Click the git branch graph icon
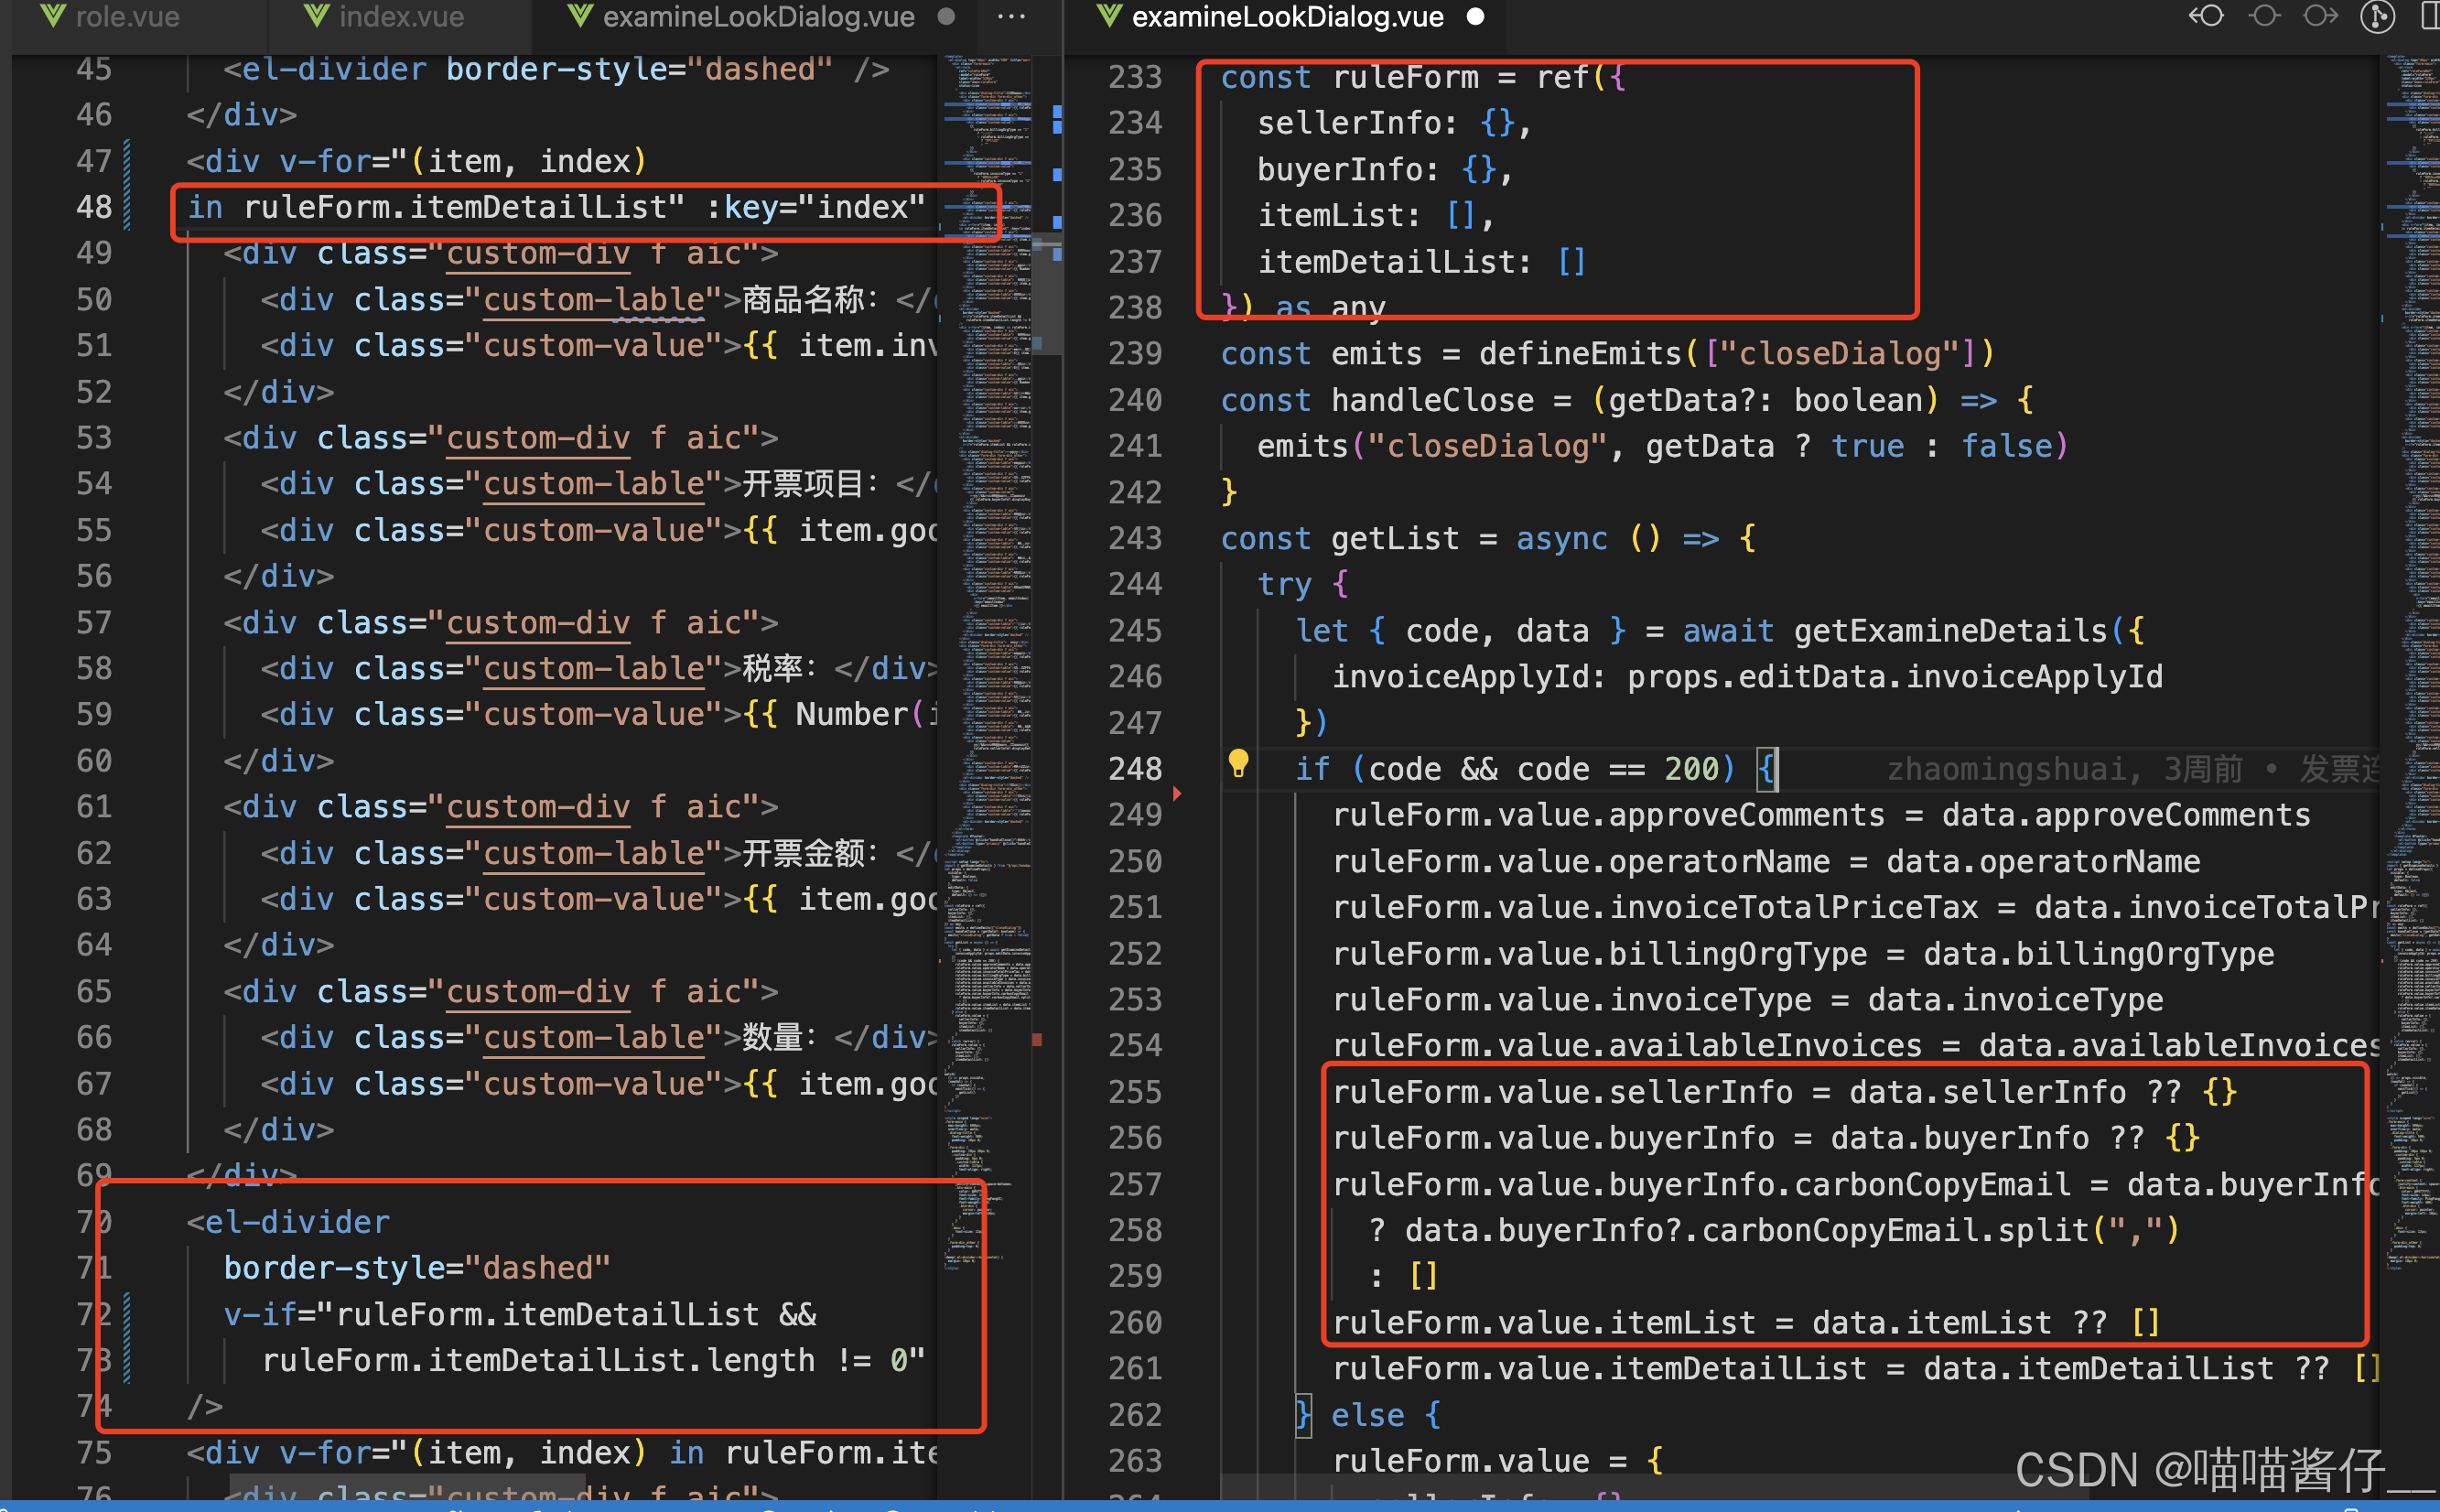The height and width of the screenshot is (1512, 2440). click(2377, 16)
